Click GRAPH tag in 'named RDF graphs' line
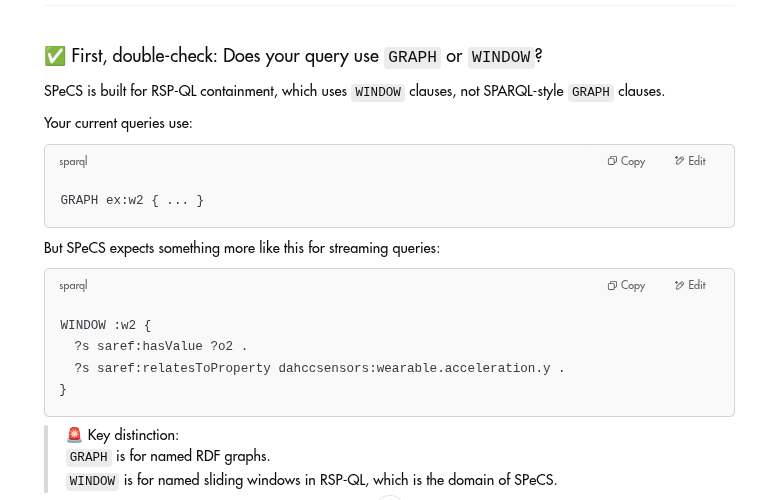Image resolution: width=778 pixels, height=500 pixels. (x=88, y=456)
